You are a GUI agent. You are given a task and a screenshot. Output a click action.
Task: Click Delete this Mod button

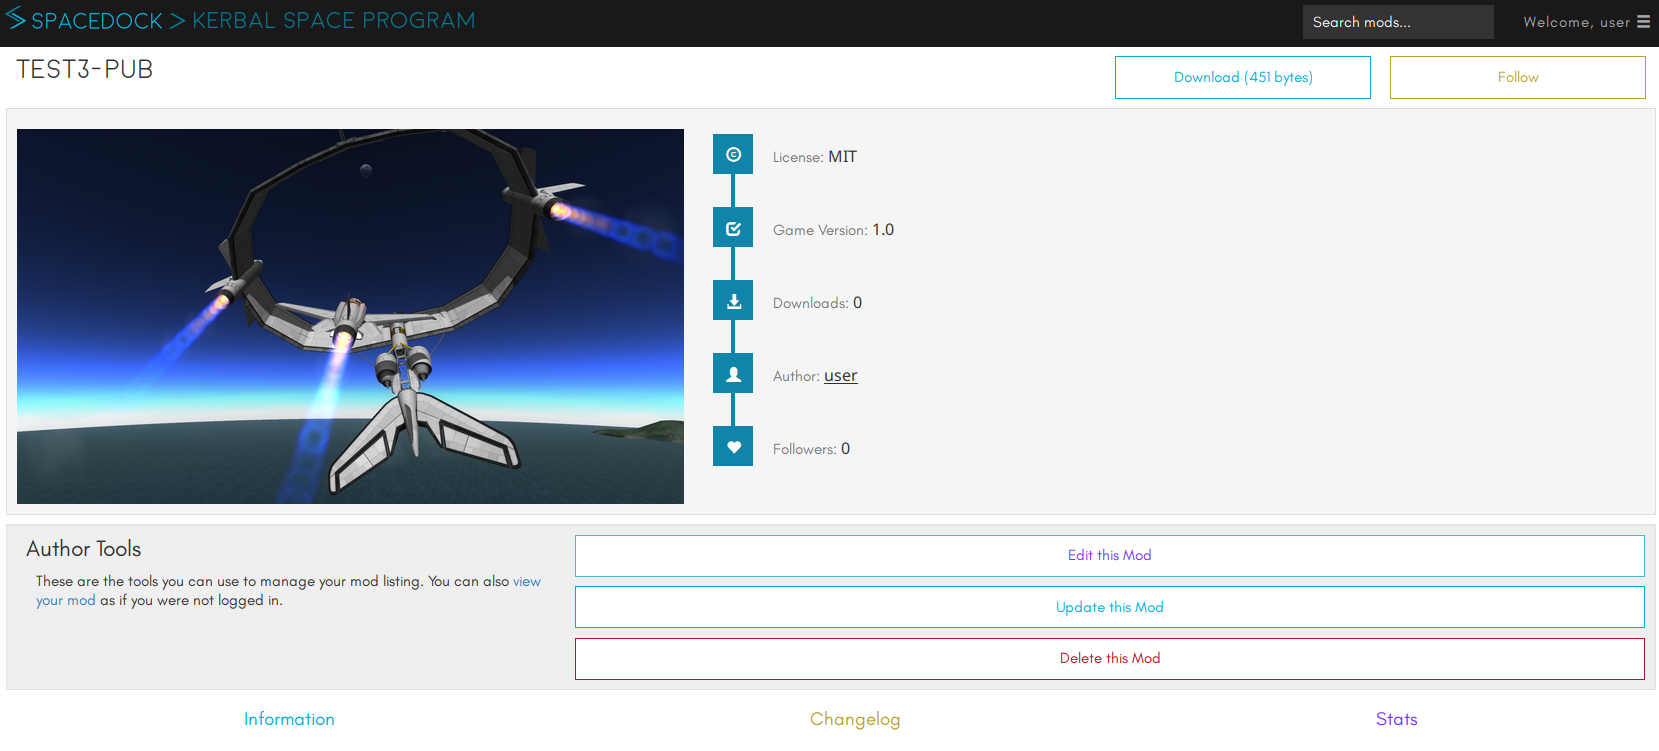[x=1110, y=659]
